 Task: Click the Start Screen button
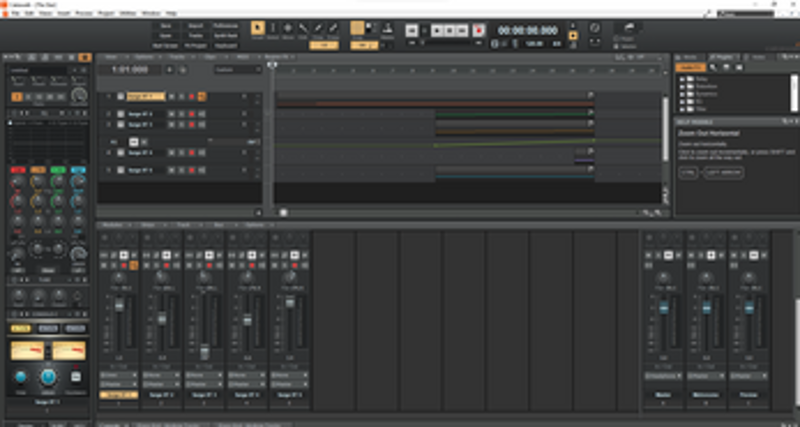point(165,45)
